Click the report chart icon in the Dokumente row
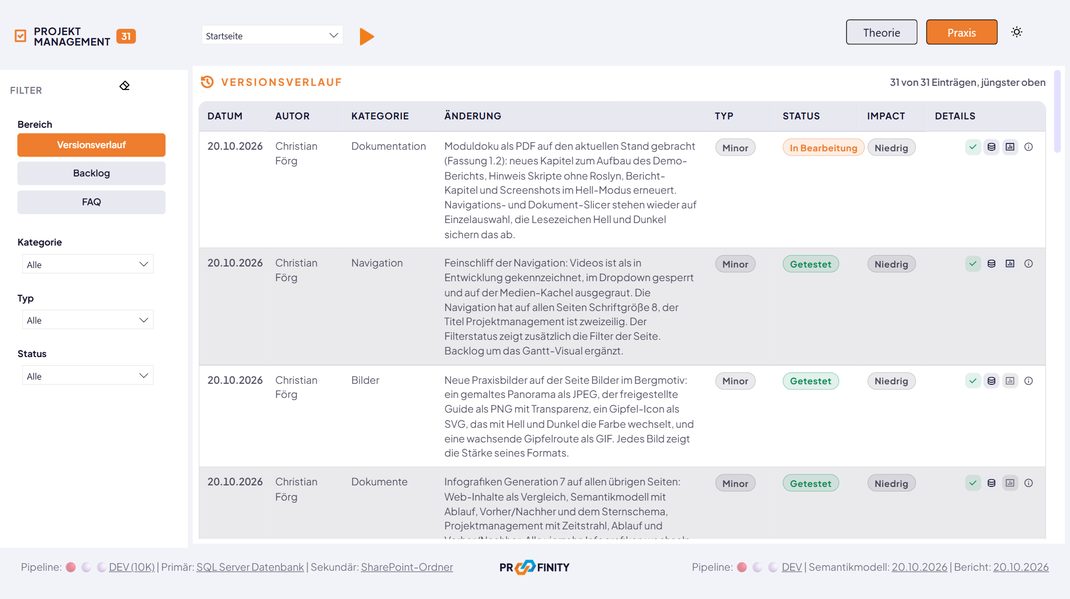 pyautogui.click(x=1010, y=483)
